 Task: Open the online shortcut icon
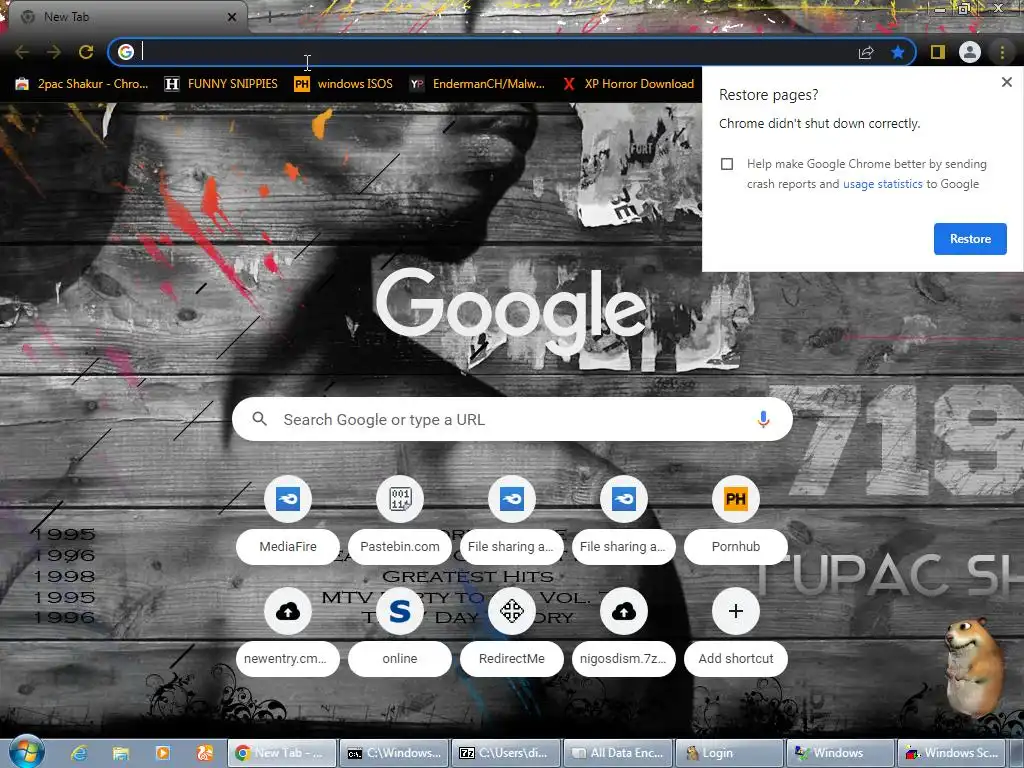(x=400, y=611)
